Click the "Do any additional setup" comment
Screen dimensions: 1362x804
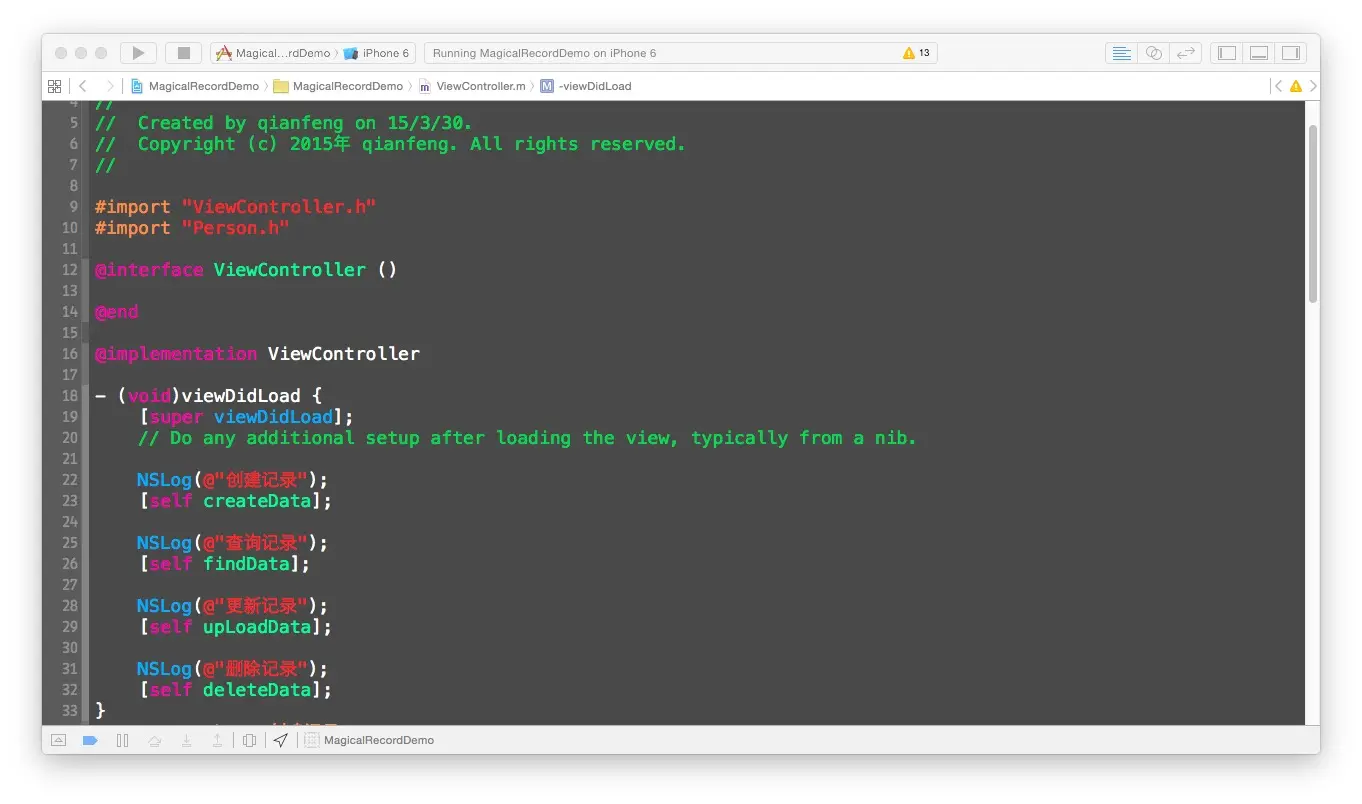click(527, 438)
